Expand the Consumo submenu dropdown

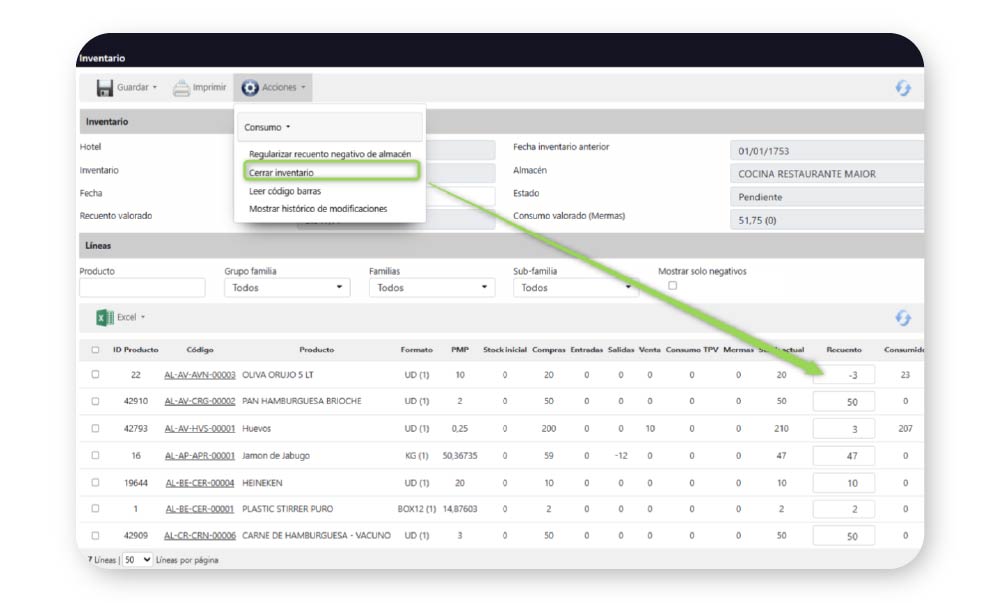point(267,127)
